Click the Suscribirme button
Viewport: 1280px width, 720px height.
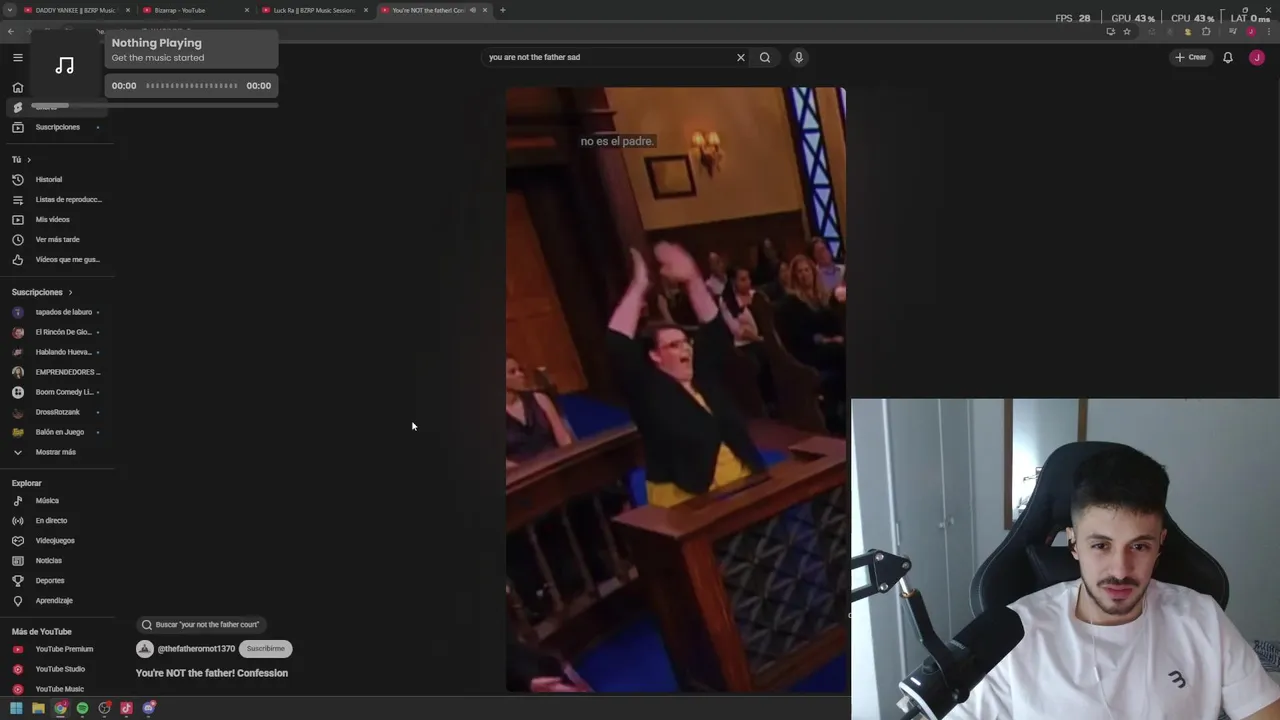265,649
